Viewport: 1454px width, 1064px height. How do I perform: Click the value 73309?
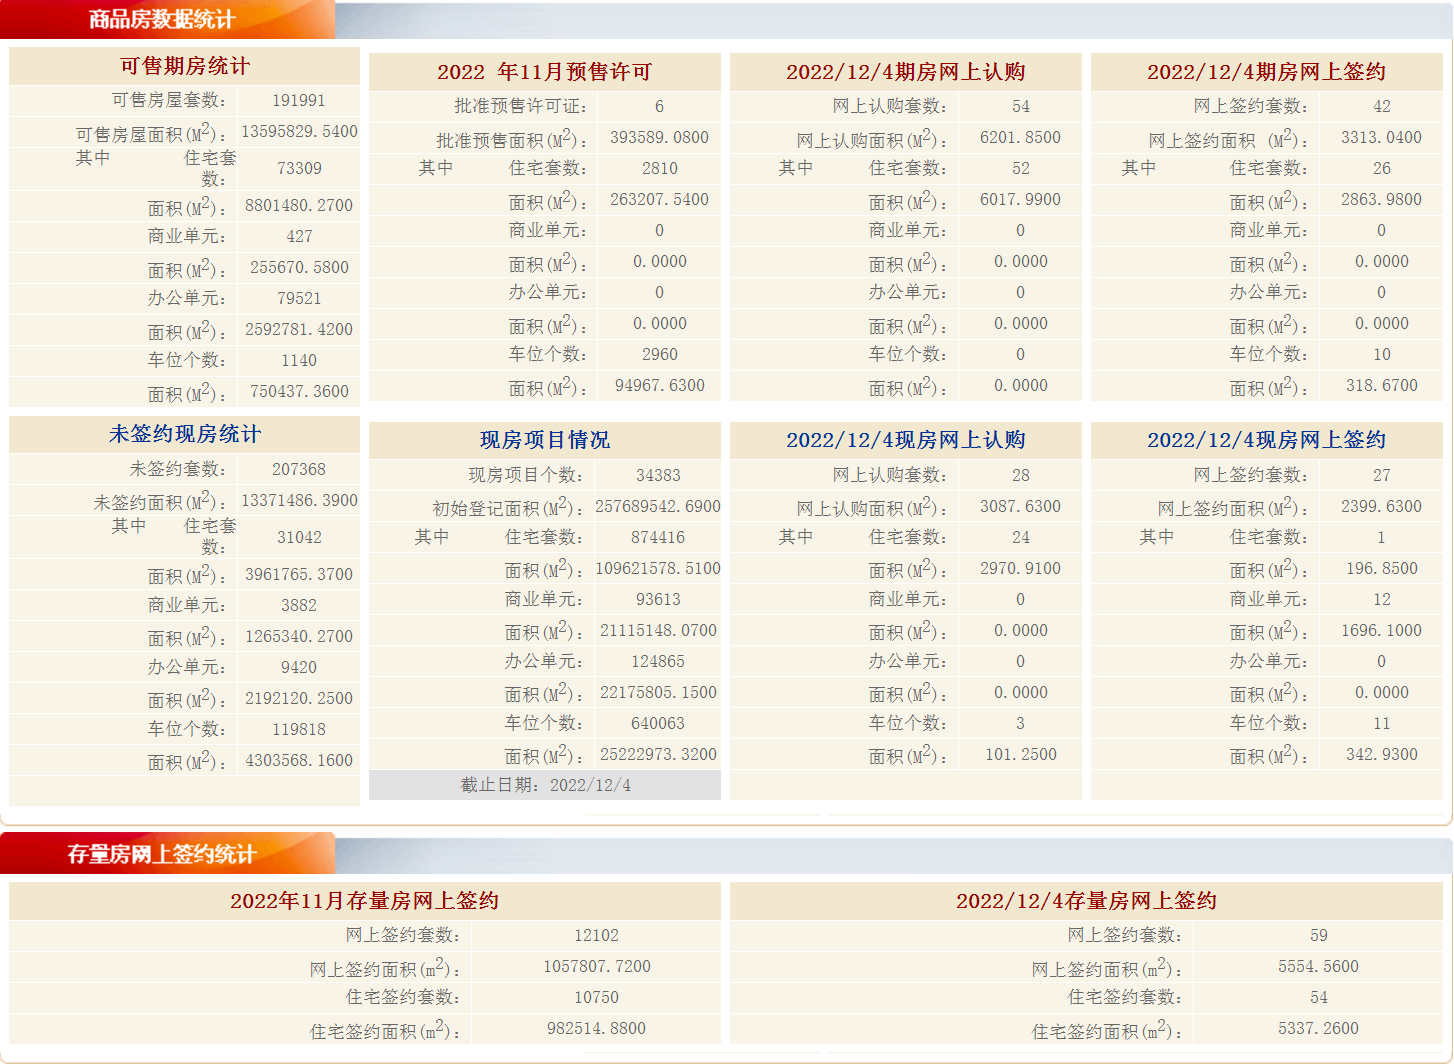click(299, 168)
